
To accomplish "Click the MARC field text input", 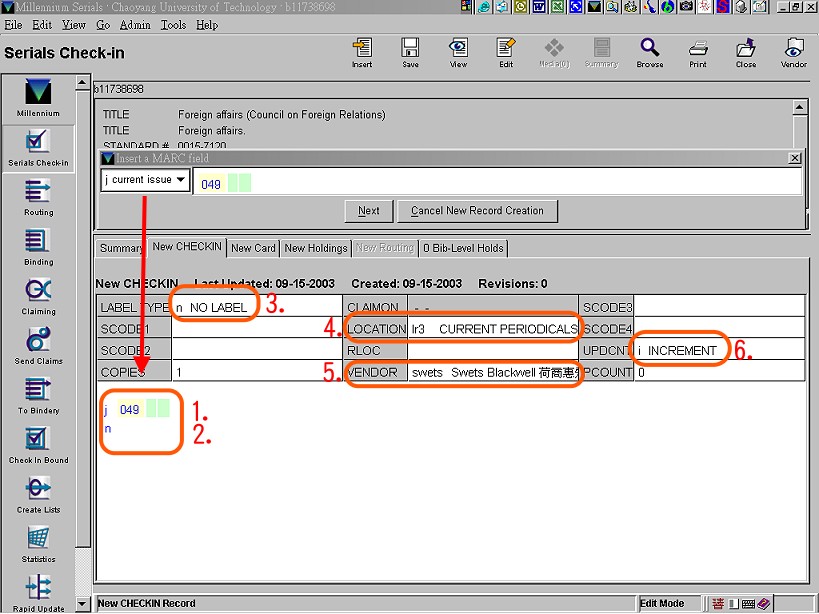I will coord(500,183).
